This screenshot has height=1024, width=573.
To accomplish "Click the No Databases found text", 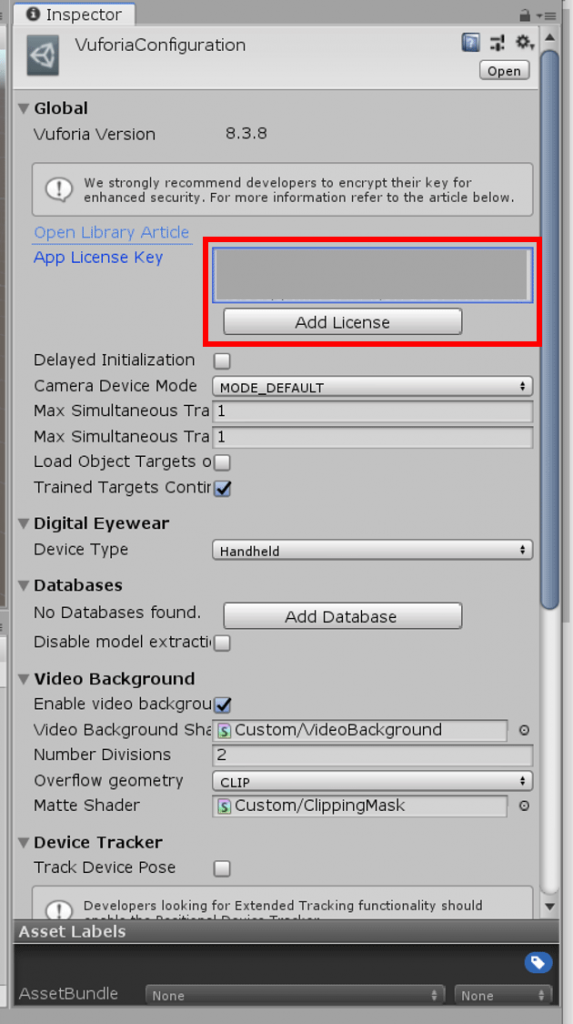I will [117, 613].
